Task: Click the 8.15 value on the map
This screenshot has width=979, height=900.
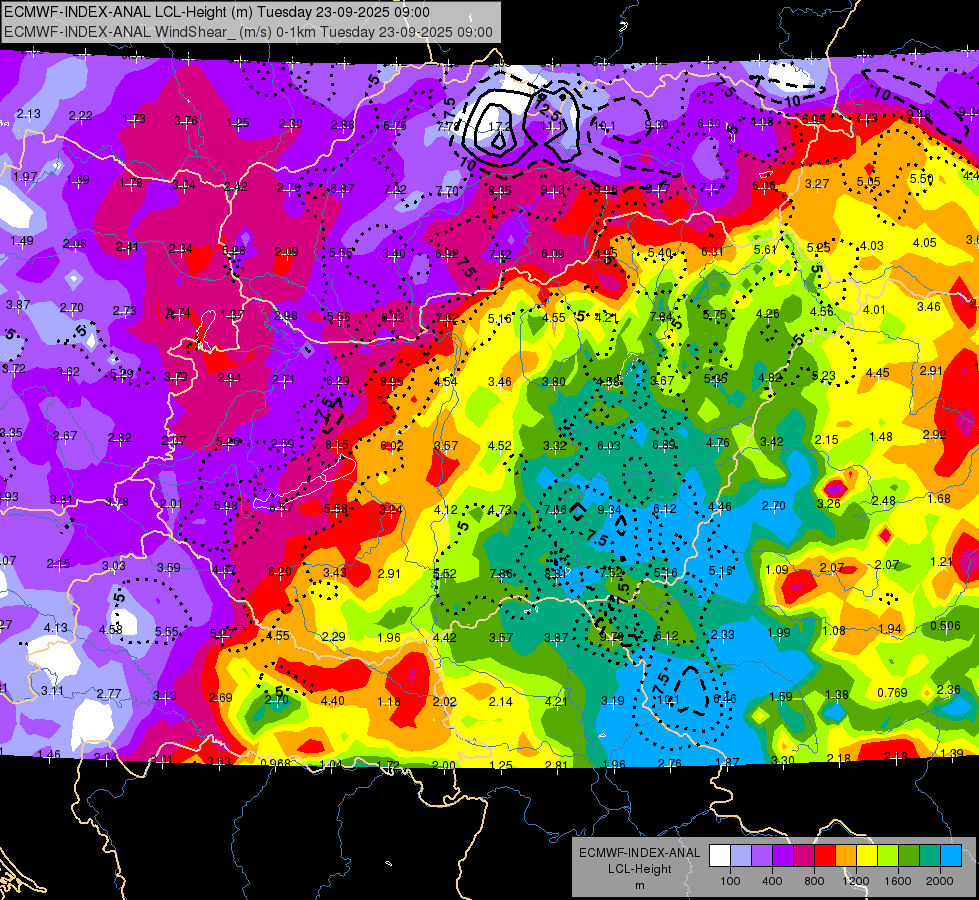Action: [337, 445]
